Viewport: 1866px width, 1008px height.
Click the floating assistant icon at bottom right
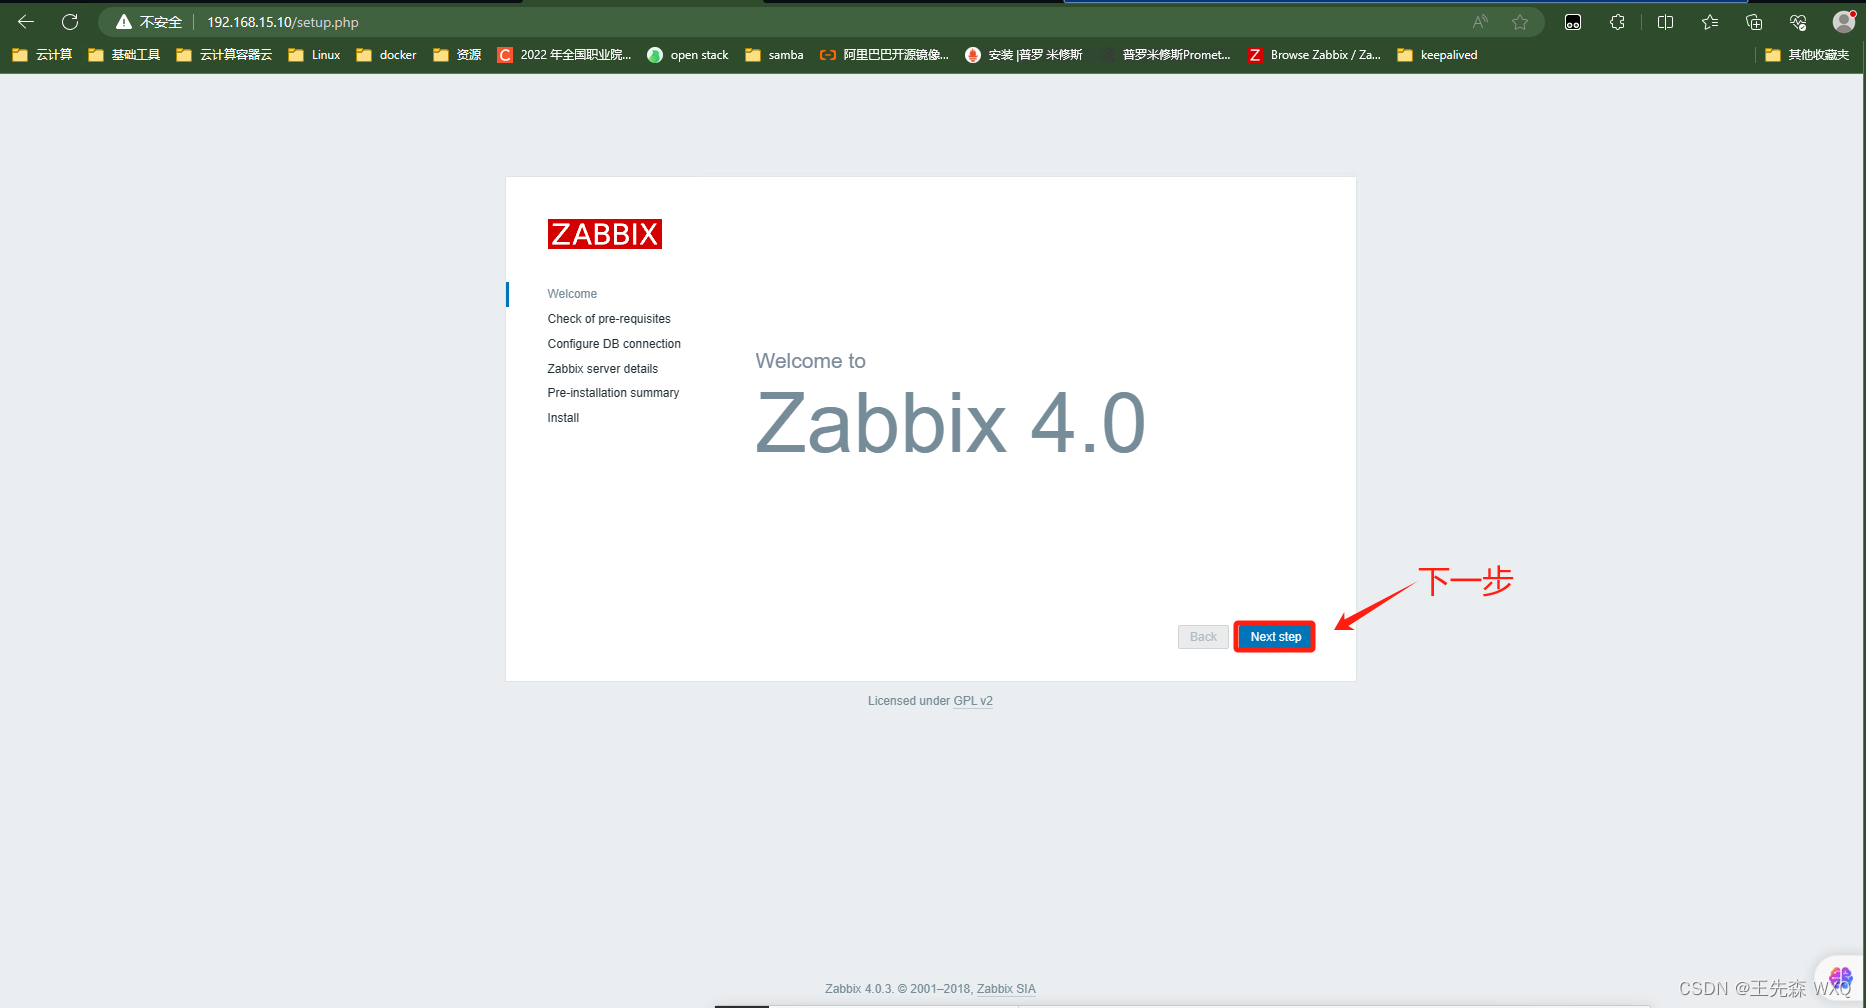(1840, 977)
